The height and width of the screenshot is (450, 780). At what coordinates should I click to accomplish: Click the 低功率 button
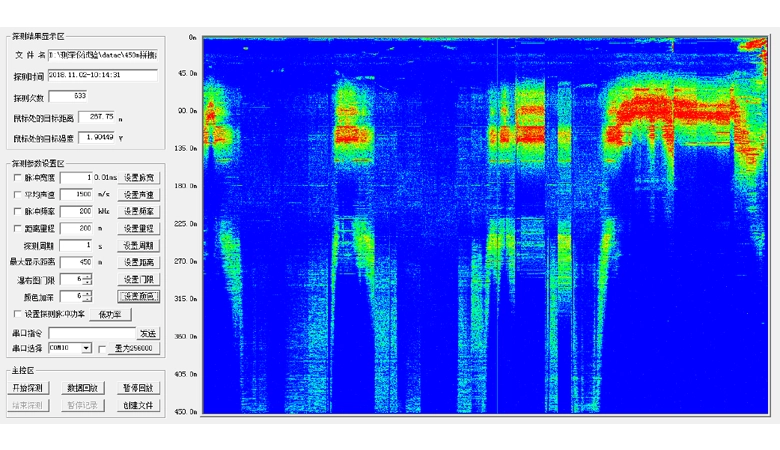pos(110,314)
